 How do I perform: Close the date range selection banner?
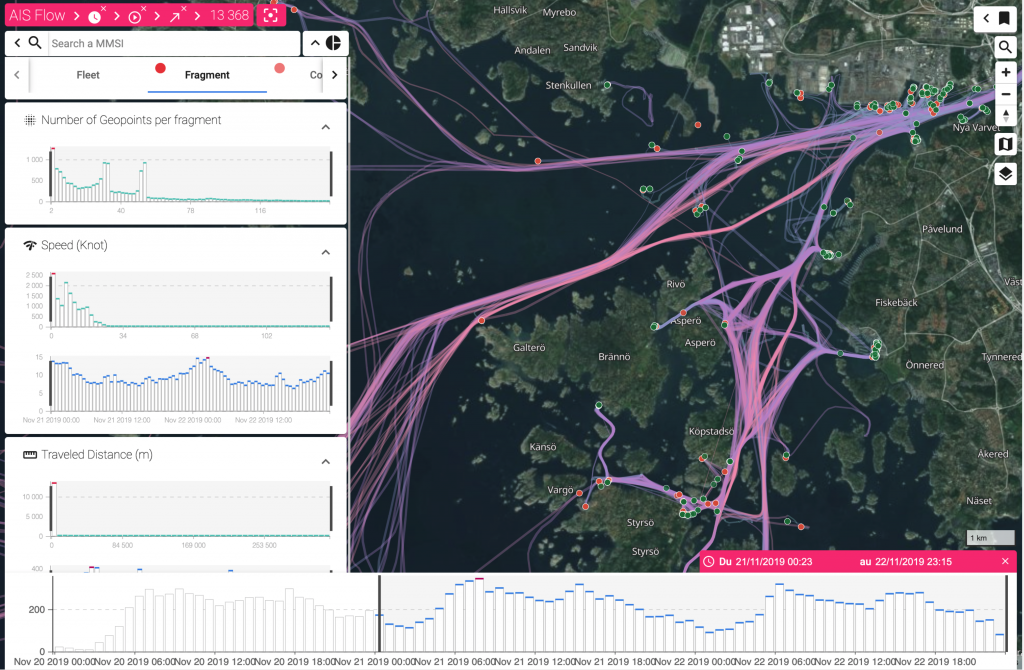pyautogui.click(x=1005, y=562)
